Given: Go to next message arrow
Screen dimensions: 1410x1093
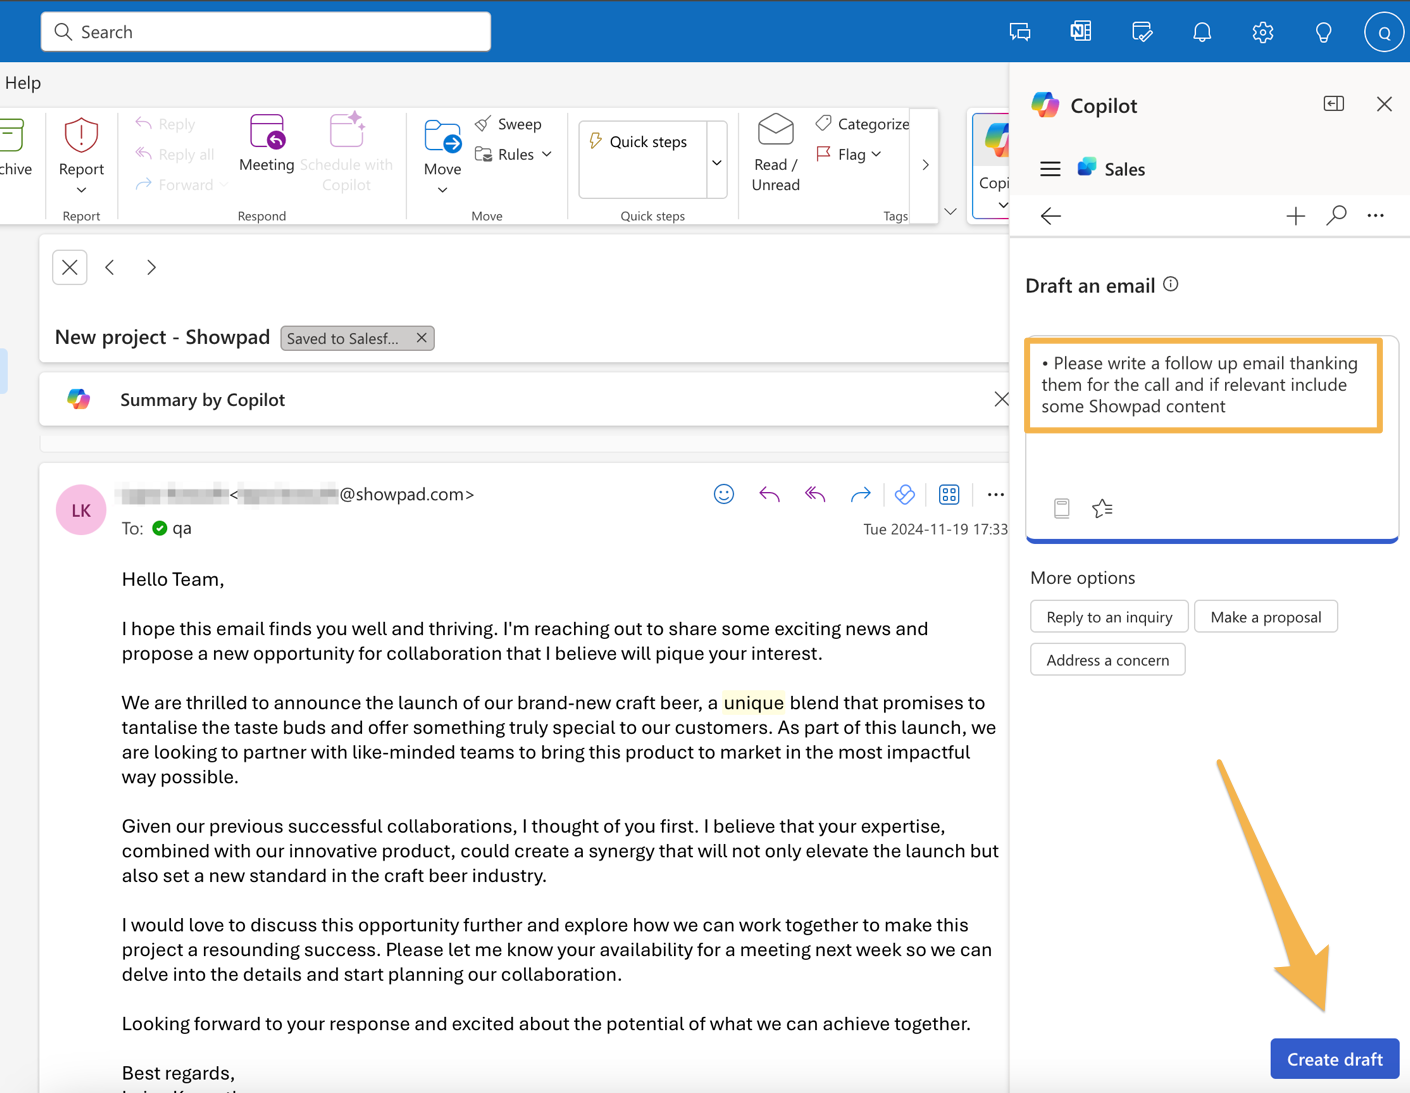Looking at the screenshot, I should [x=151, y=267].
